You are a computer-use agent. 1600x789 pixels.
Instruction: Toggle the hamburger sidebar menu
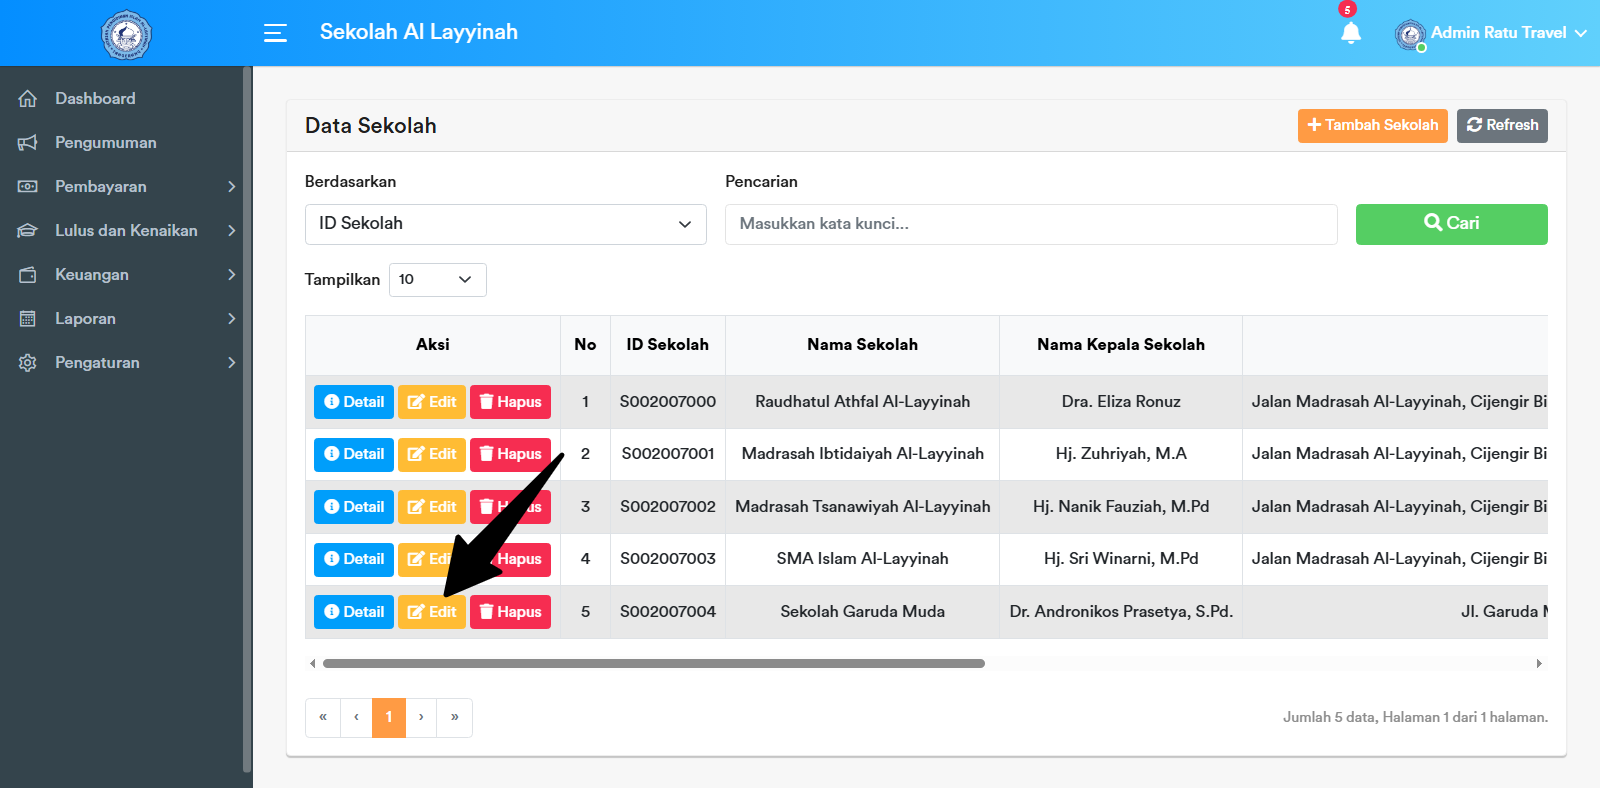pos(275,33)
